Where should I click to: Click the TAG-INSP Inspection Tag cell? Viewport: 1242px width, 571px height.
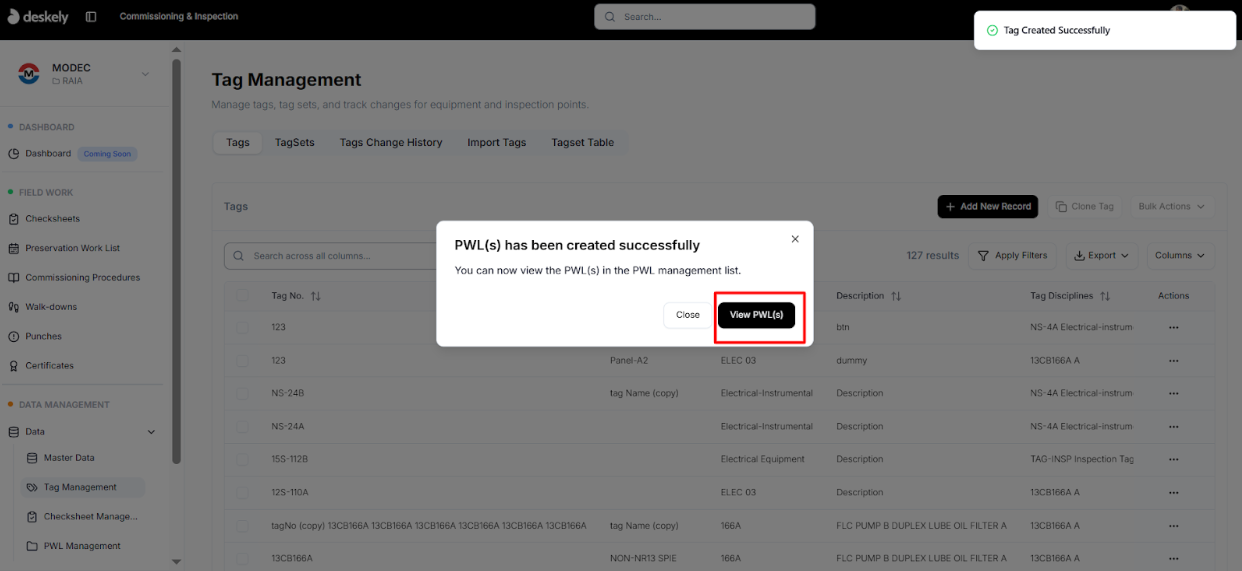pyautogui.click(x=1082, y=459)
